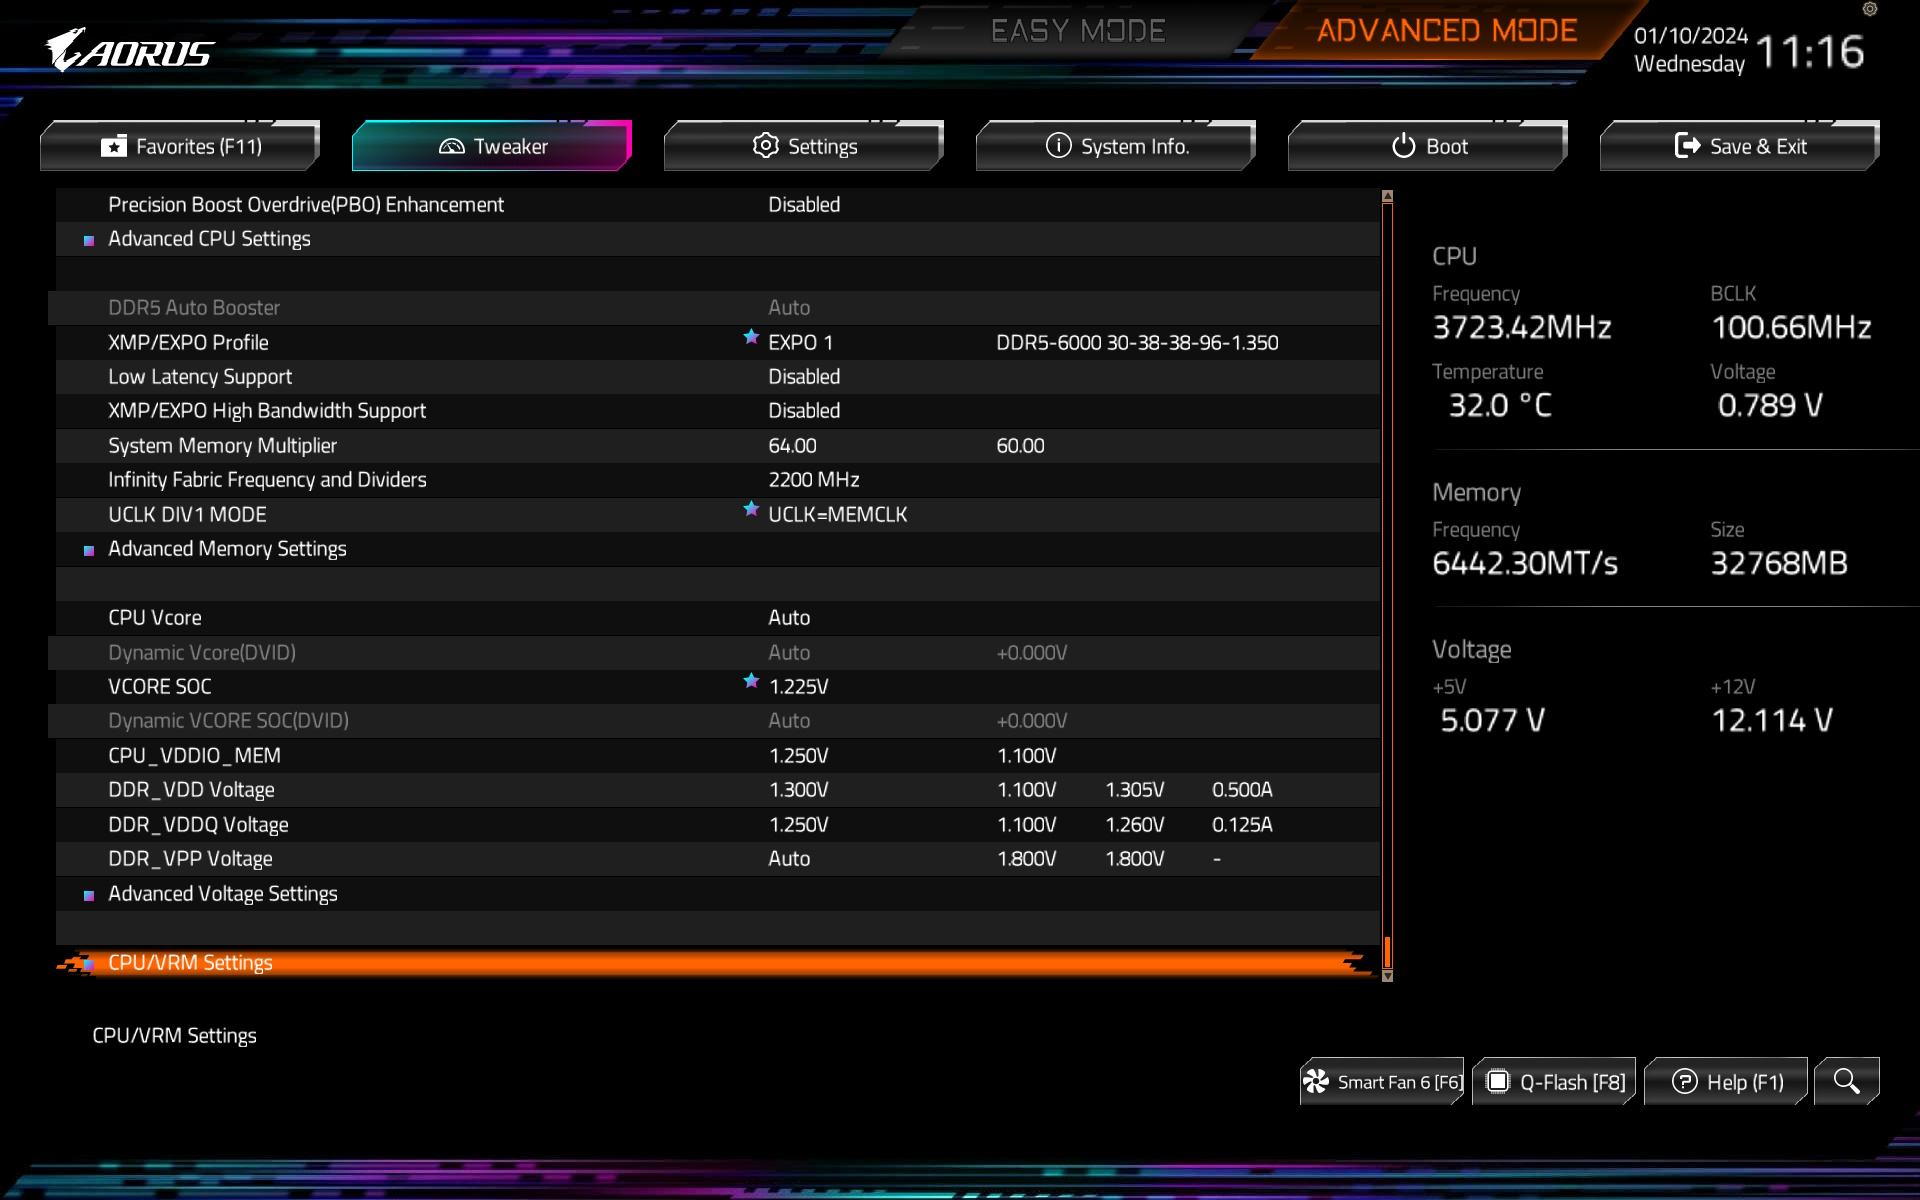Change Precision Boost Overdrive Enhancement value
The height and width of the screenshot is (1200, 1920).
point(804,205)
